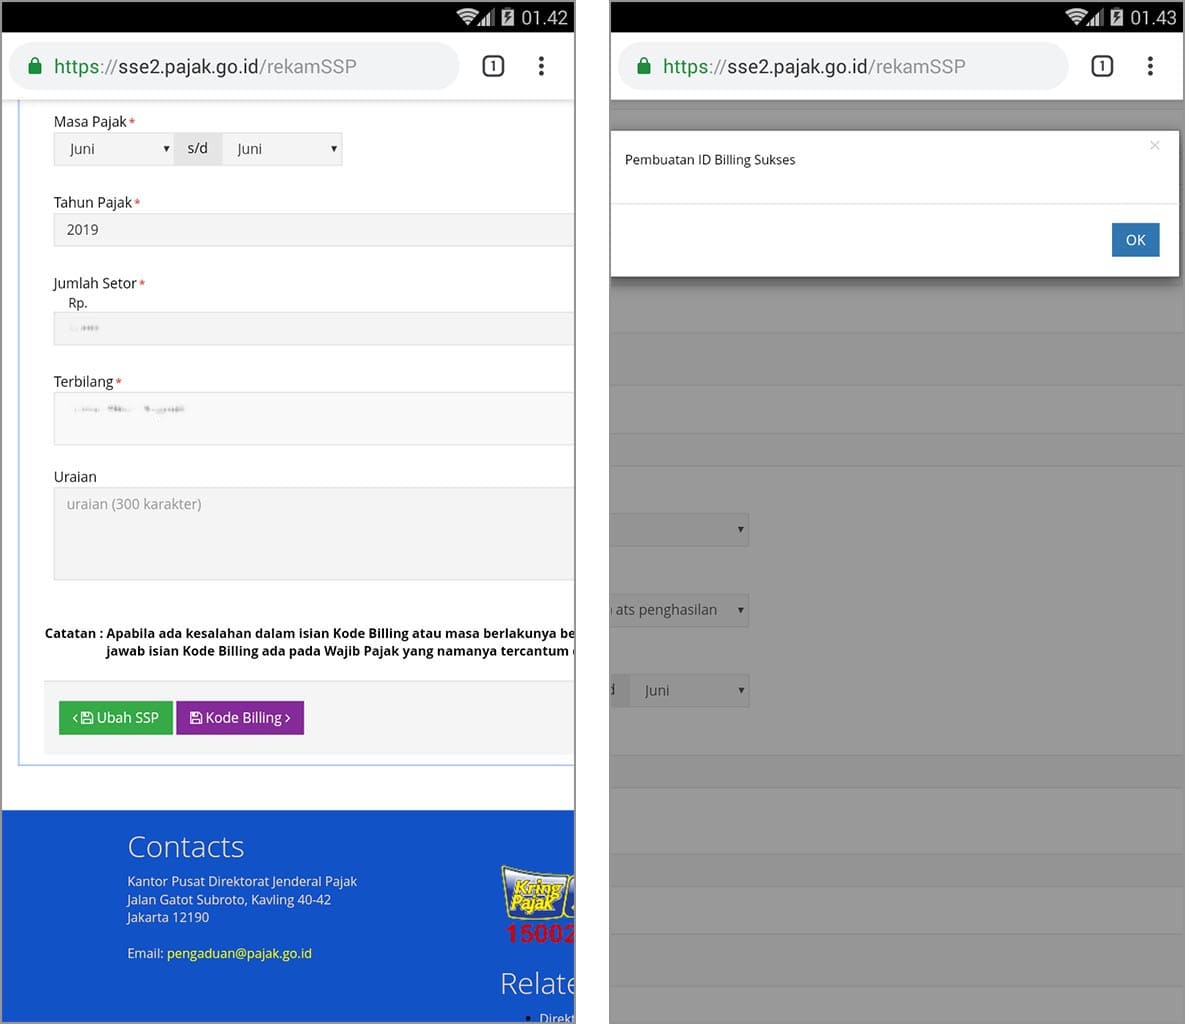Image resolution: width=1185 pixels, height=1024 pixels.
Task: Open the three-dot browser menu above the success dialog
Action: [1150, 66]
